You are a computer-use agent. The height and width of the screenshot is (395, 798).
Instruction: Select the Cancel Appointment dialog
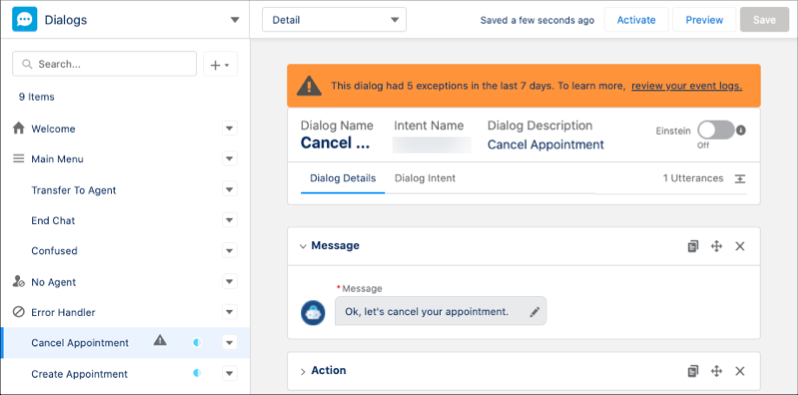(80, 343)
